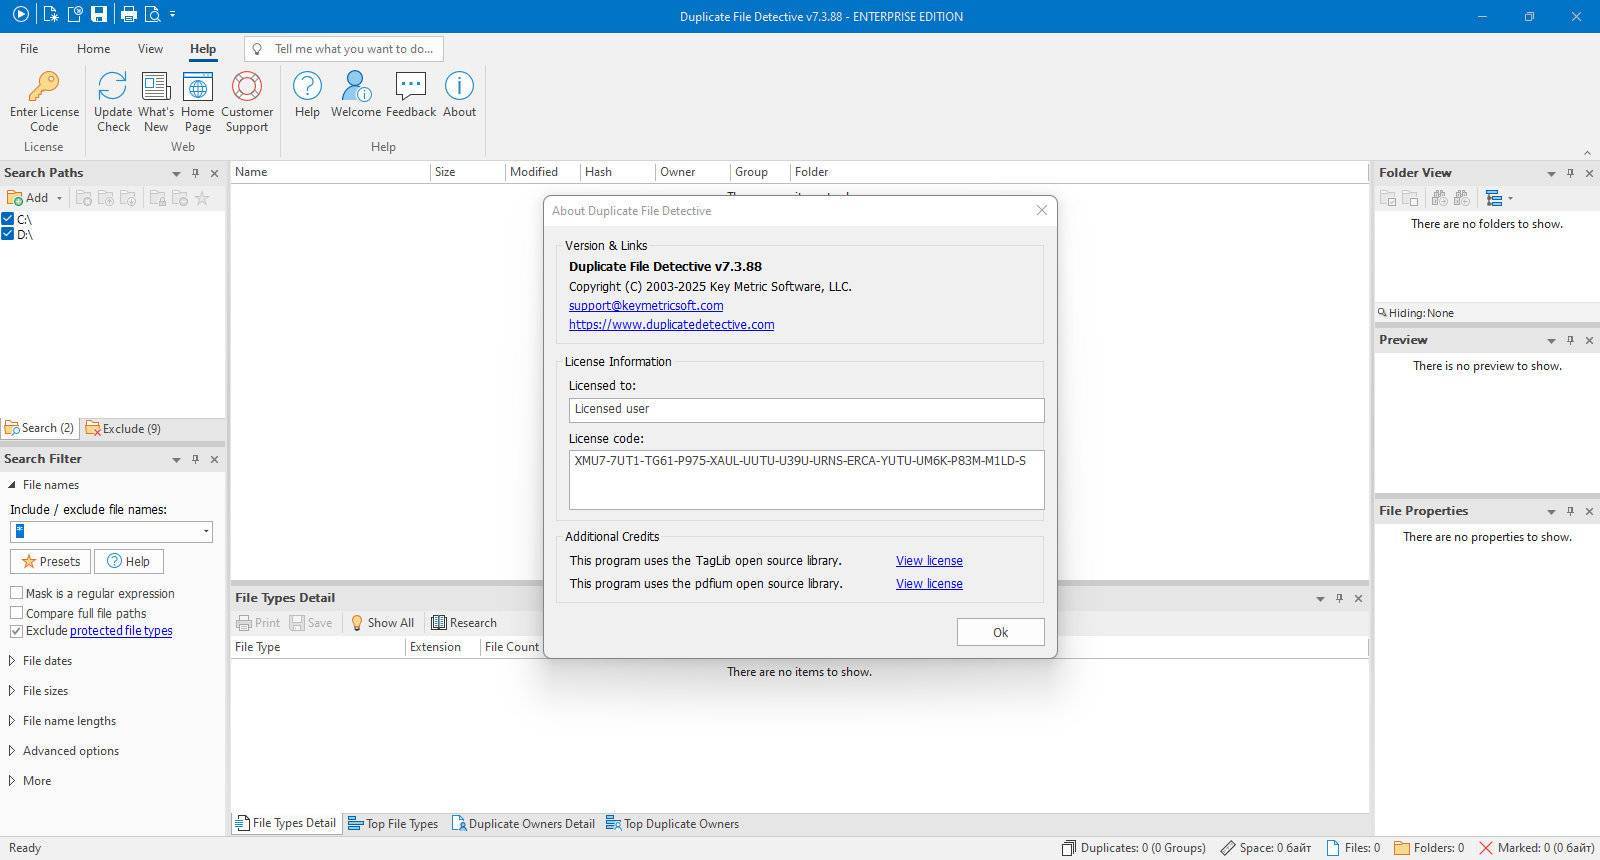Click inside the License code text box
Screen dimensions: 1600x860
(806, 480)
